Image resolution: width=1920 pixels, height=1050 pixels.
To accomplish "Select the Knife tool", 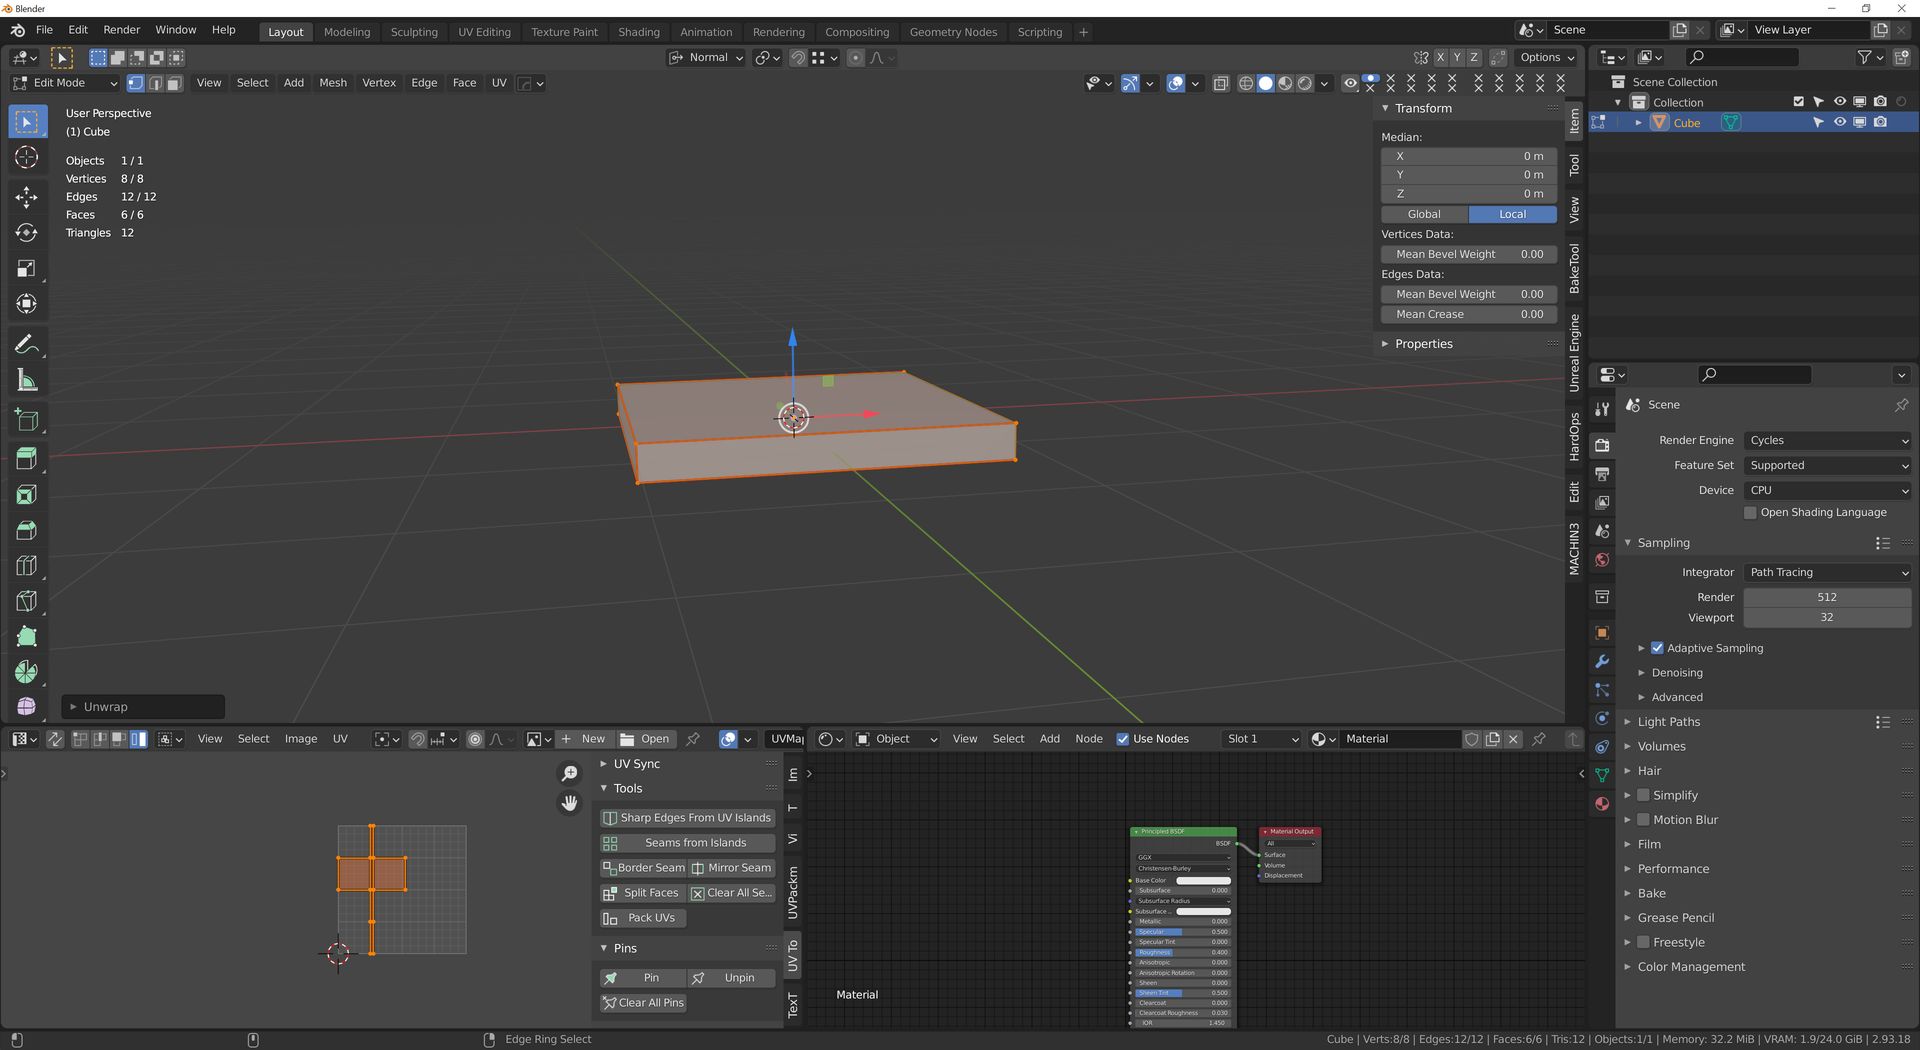I will click(27, 601).
